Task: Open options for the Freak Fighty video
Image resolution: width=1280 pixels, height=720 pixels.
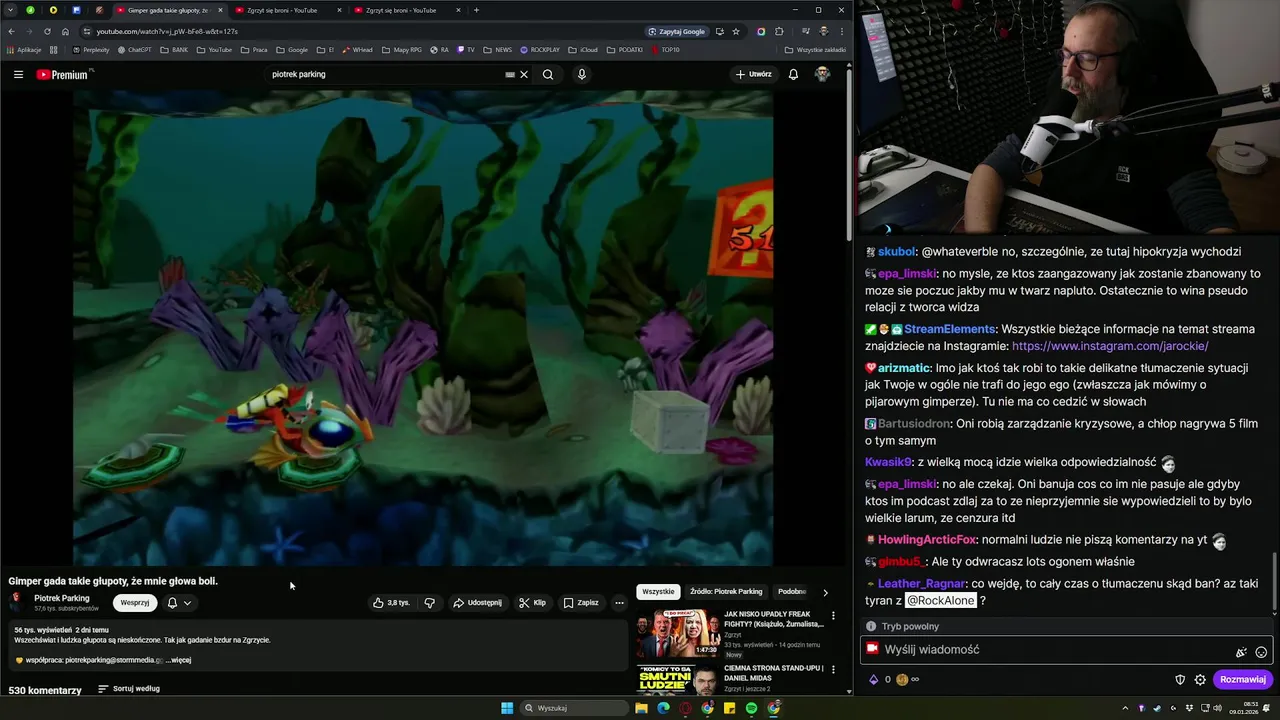Action: pos(833,616)
